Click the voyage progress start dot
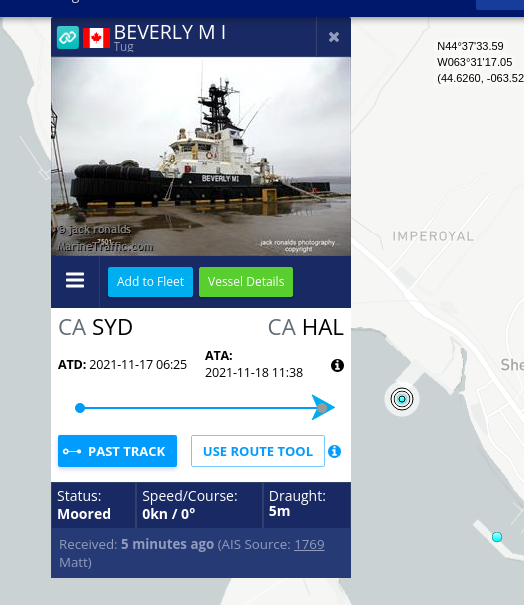Viewport: 524px width, 605px height. (80, 408)
